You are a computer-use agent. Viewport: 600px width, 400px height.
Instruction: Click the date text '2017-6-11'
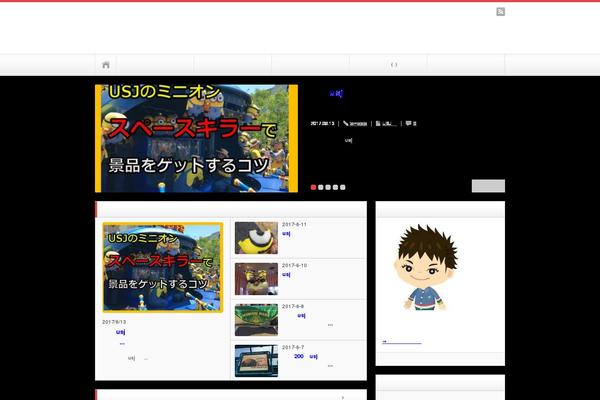coord(294,224)
